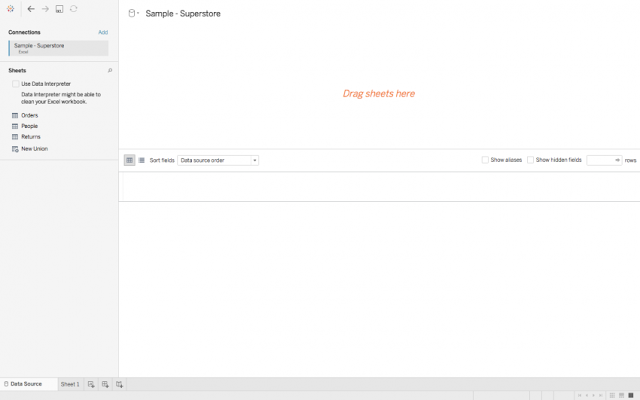The image size is (640, 400).
Task: Click the New Story icon
Action: (119, 384)
